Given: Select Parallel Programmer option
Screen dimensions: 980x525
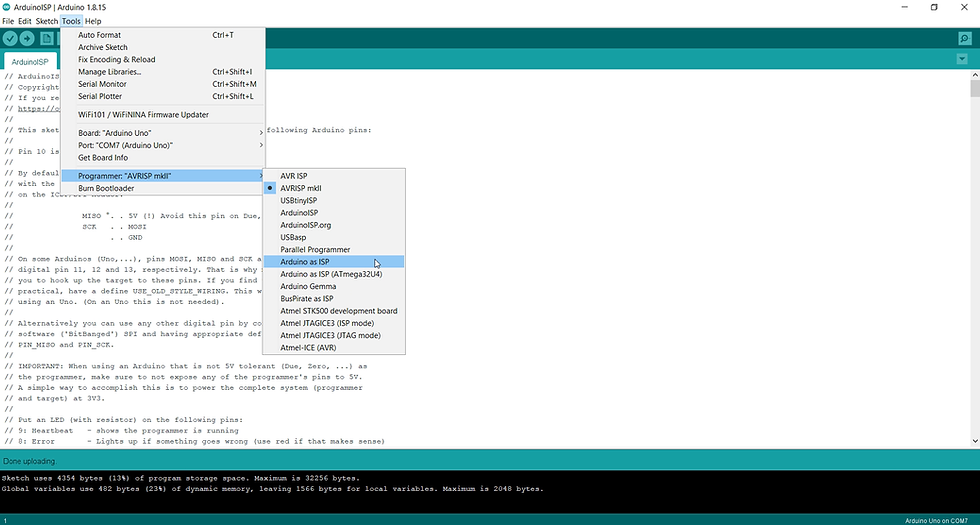Looking at the screenshot, I should (x=334, y=249).
